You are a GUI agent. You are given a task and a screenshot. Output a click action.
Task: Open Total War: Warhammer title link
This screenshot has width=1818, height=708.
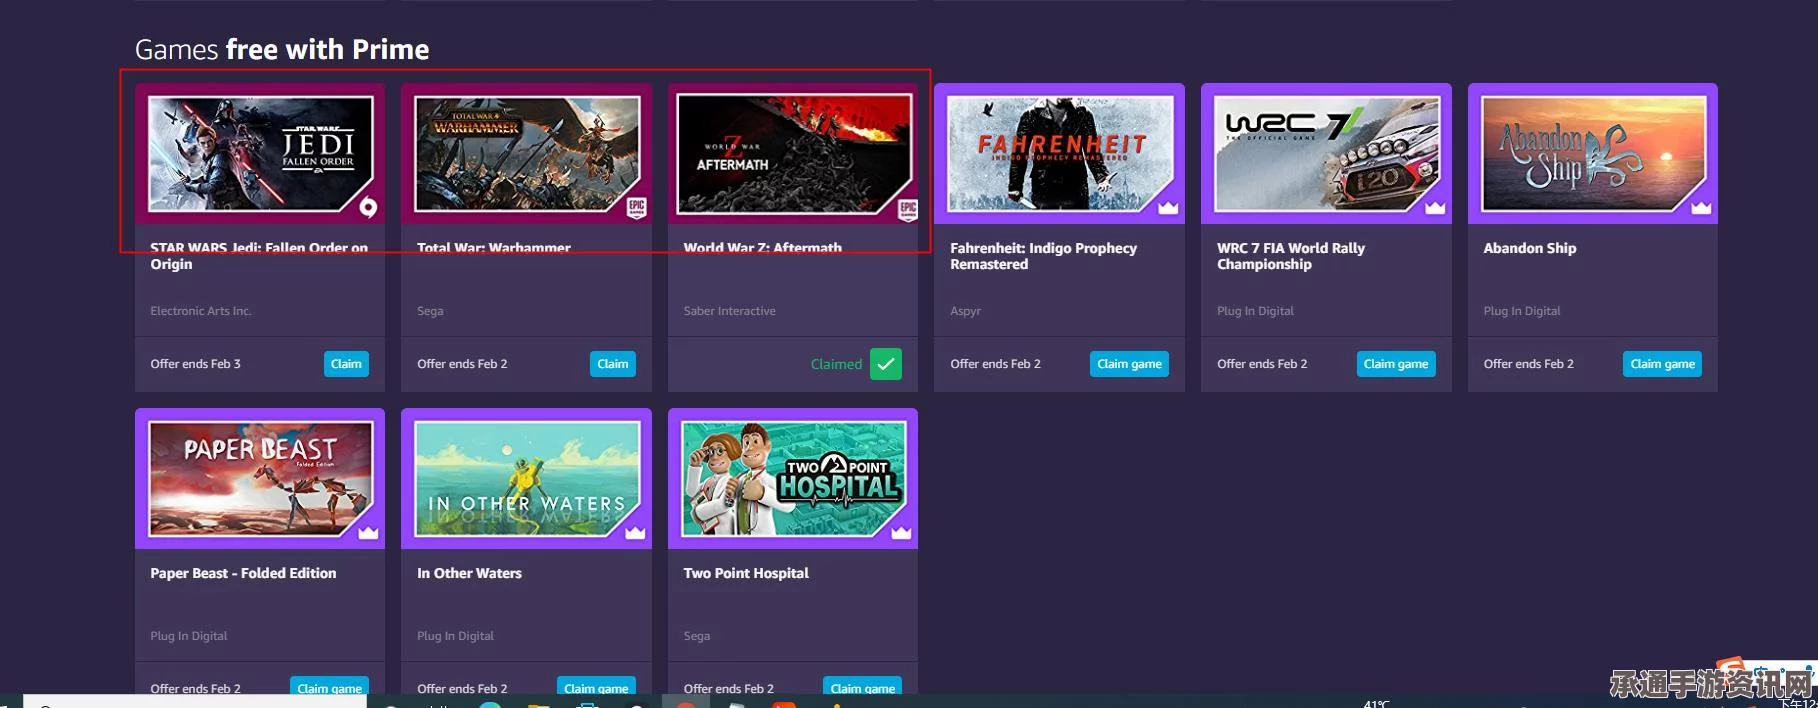(x=494, y=248)
